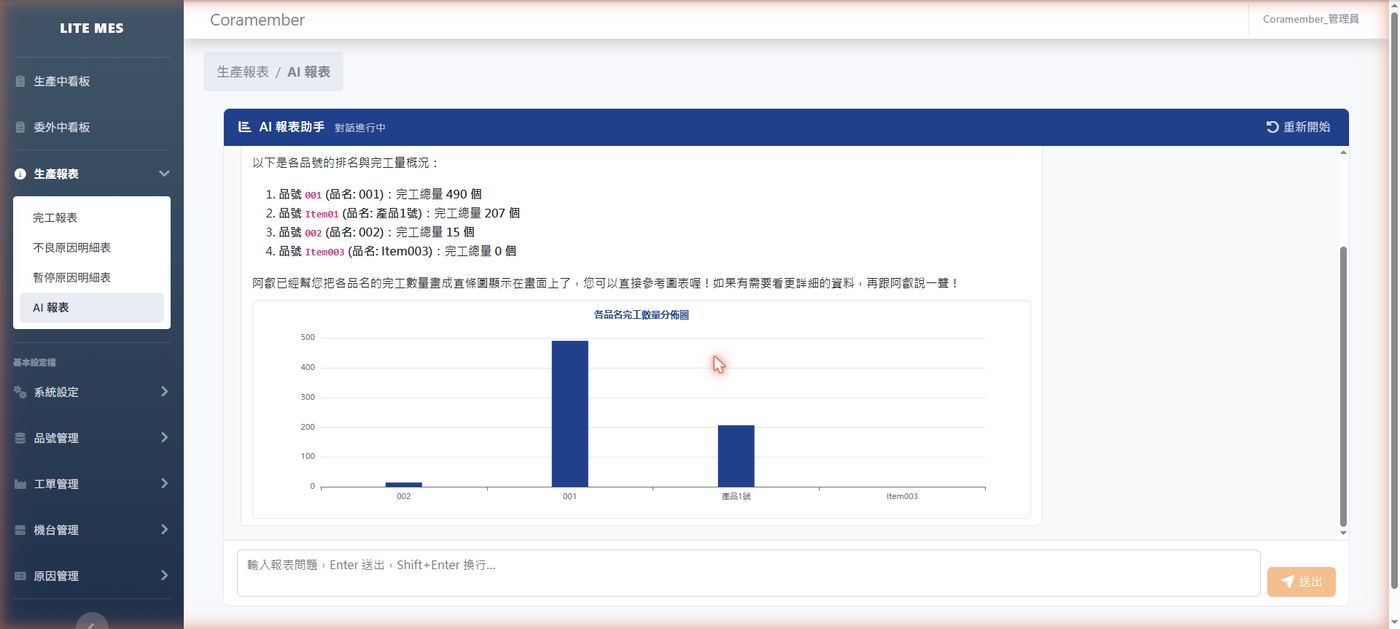Image resolution: width=1400 pixels, height=629 pixels.
Task: Click the 送出 send button
Action: click(x=1301, y=582)
